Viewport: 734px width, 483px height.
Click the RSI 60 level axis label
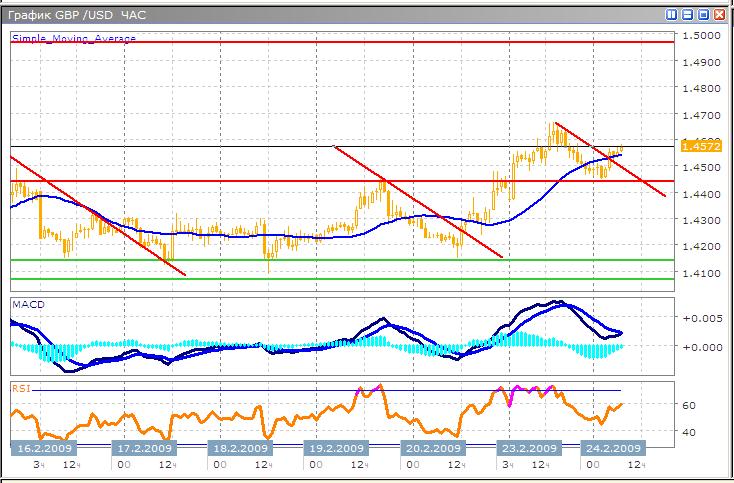click(689, 406)
